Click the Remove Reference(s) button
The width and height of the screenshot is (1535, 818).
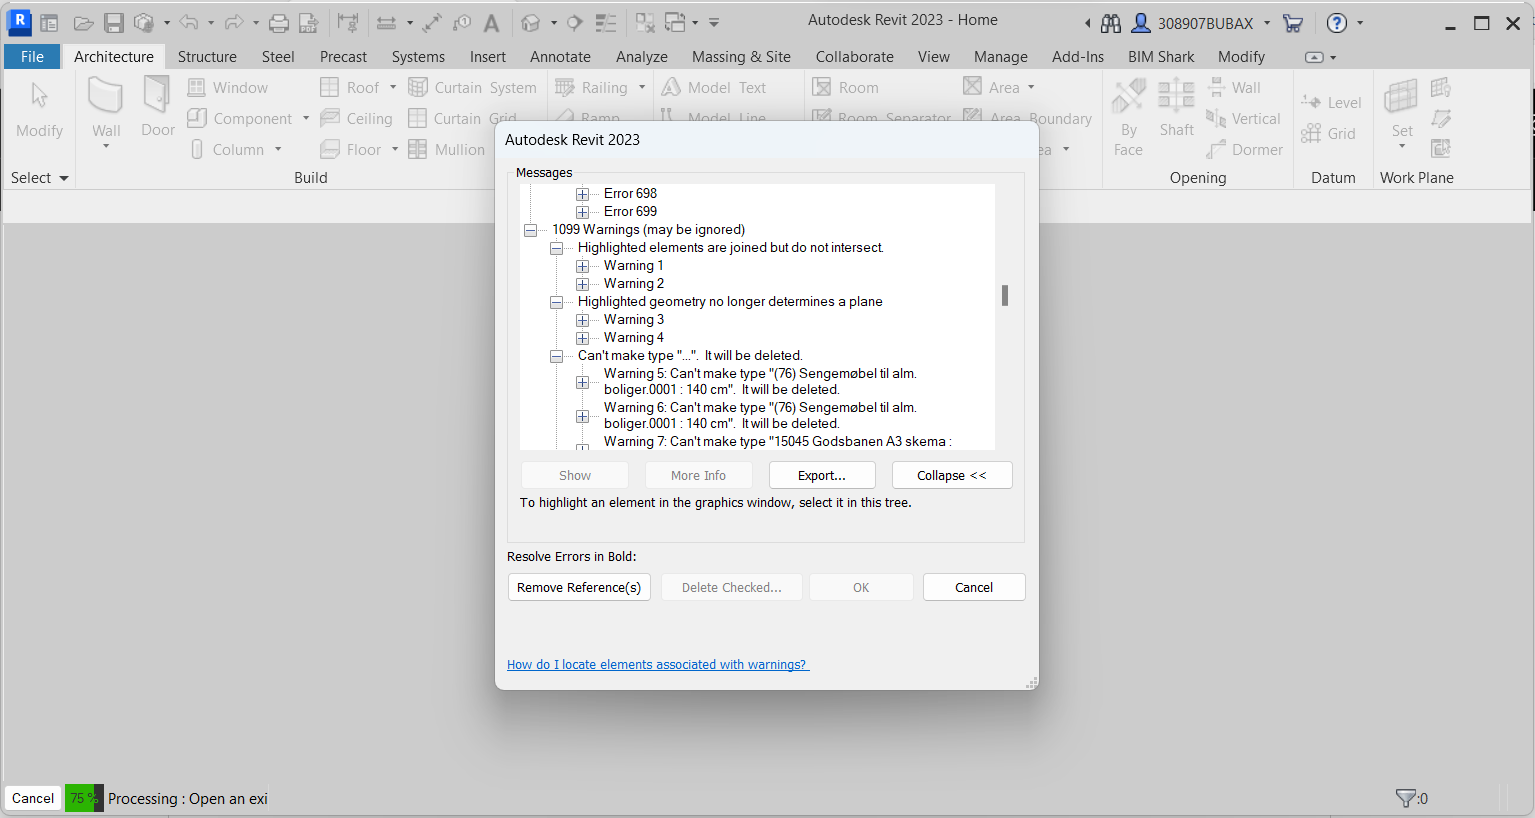(x=579, y=587)
